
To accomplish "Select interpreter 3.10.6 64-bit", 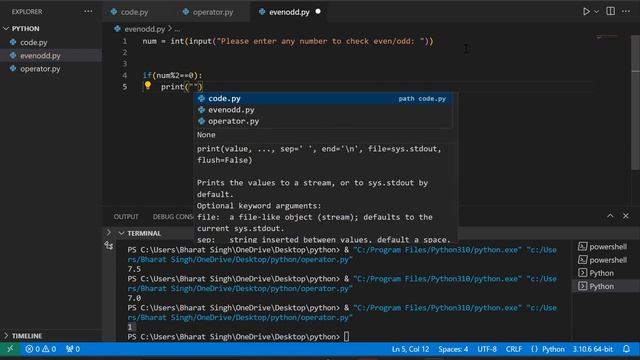I will coord(592,349).
